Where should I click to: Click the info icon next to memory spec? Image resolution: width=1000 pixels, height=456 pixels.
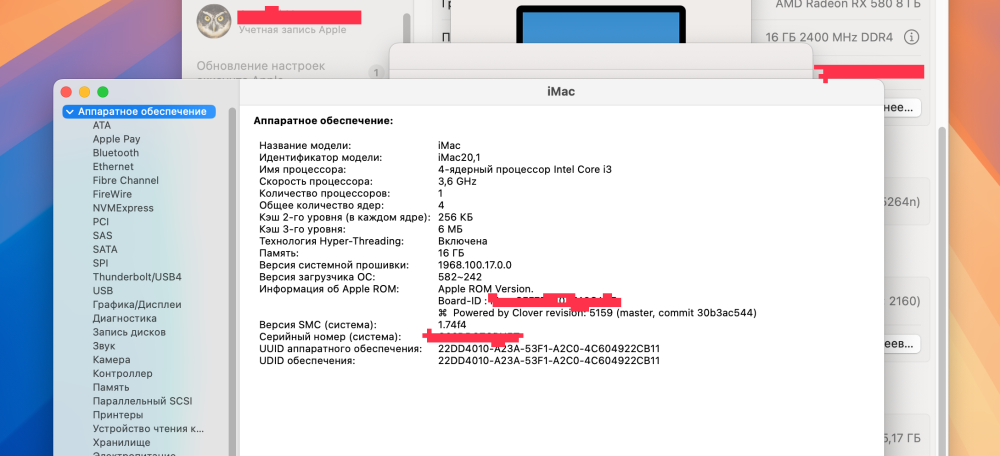[911, 37]
